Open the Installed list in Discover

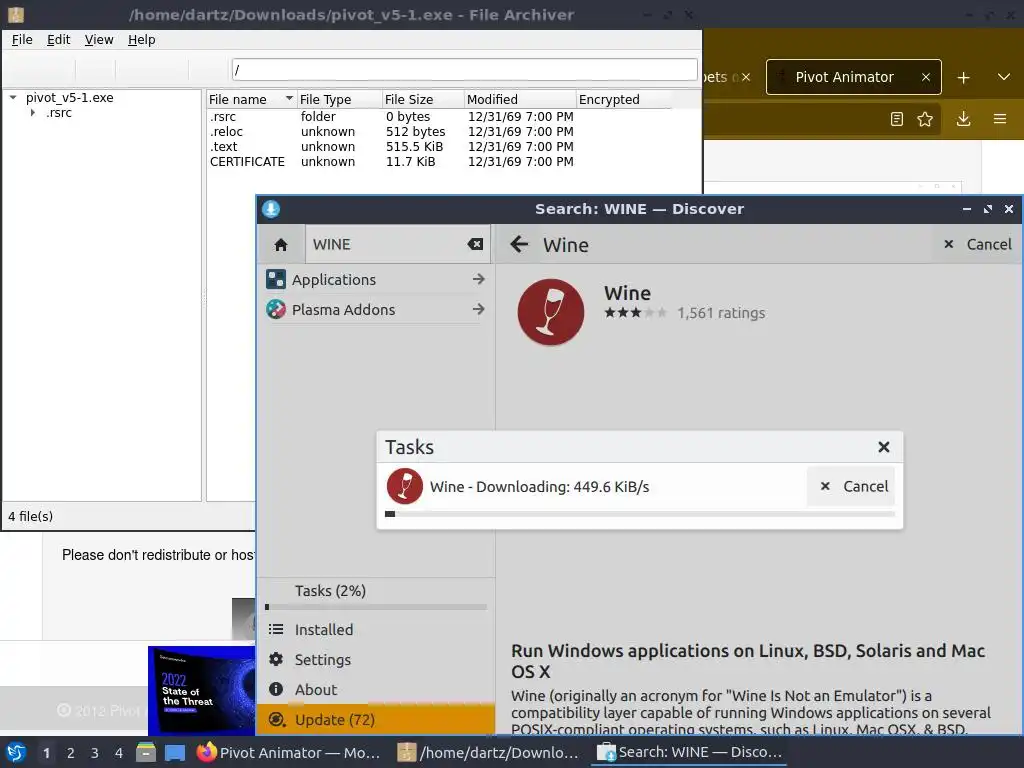pyautogui.click(x=376, y=630)
